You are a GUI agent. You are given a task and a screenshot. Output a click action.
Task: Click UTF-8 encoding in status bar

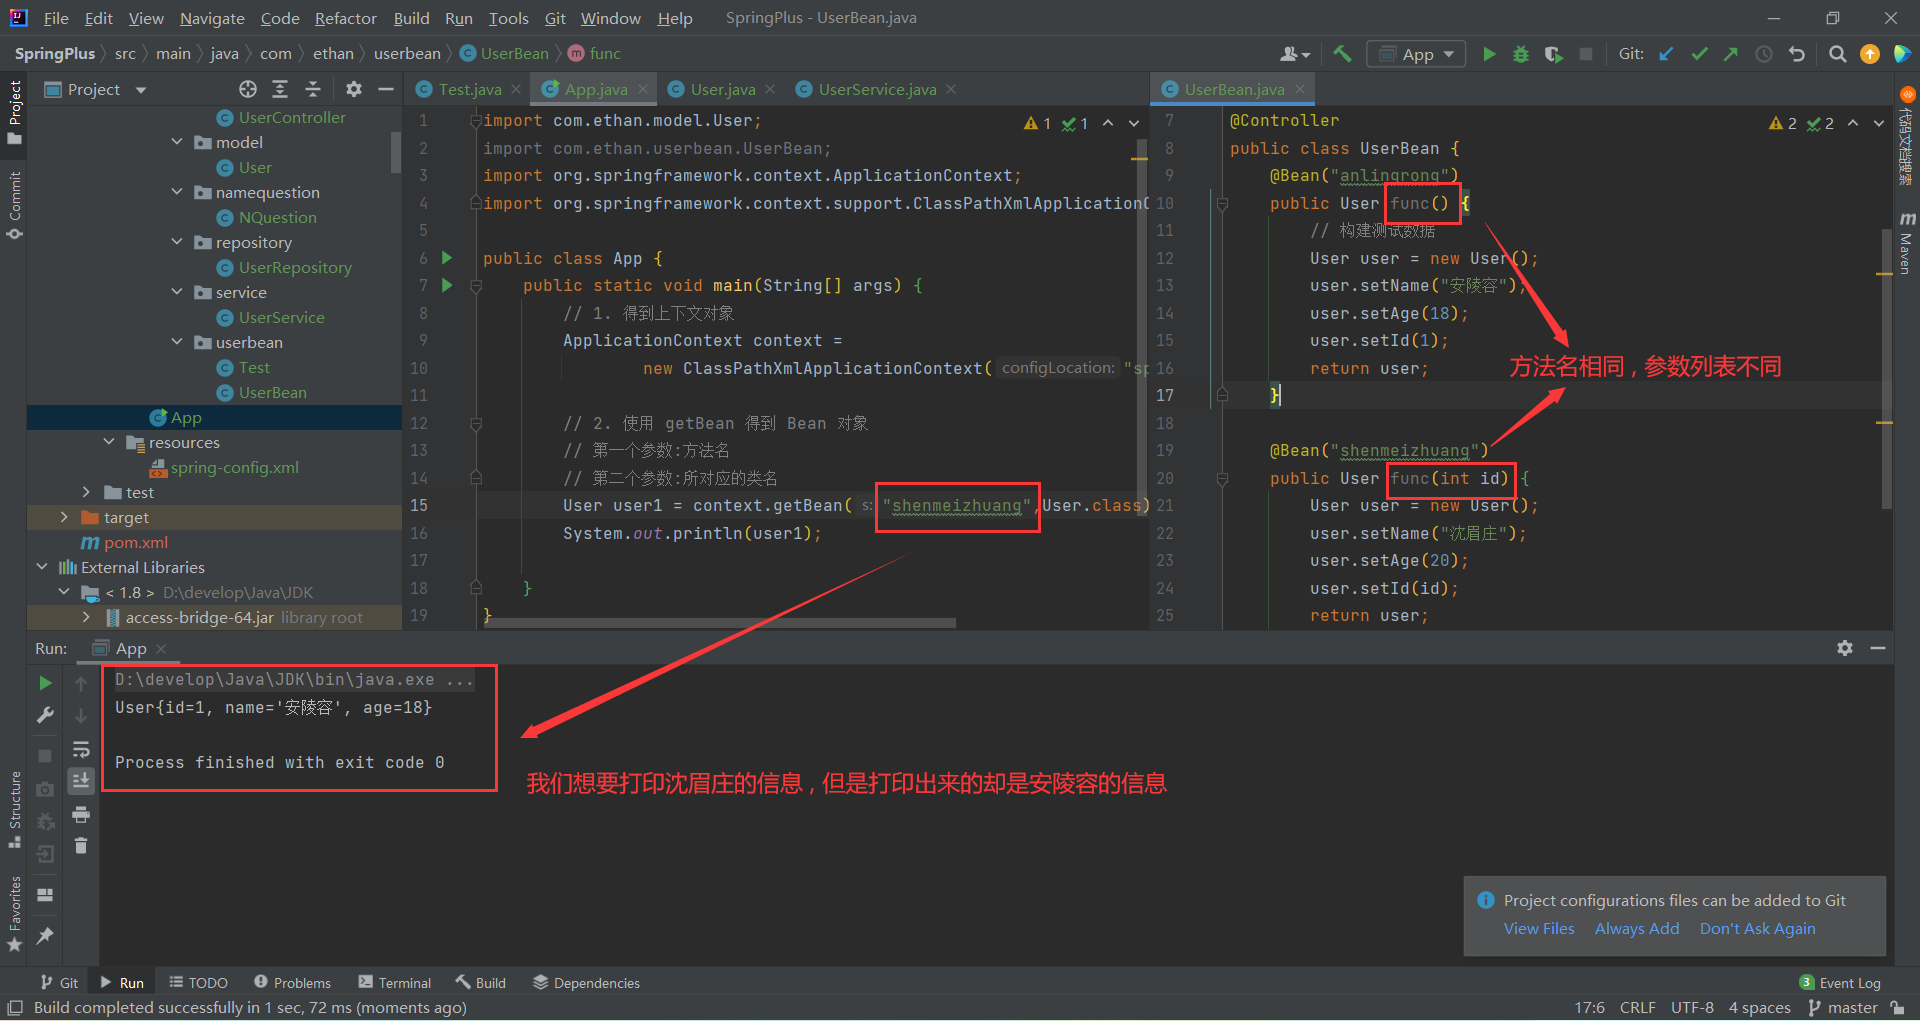(x=1692, y=1008)
